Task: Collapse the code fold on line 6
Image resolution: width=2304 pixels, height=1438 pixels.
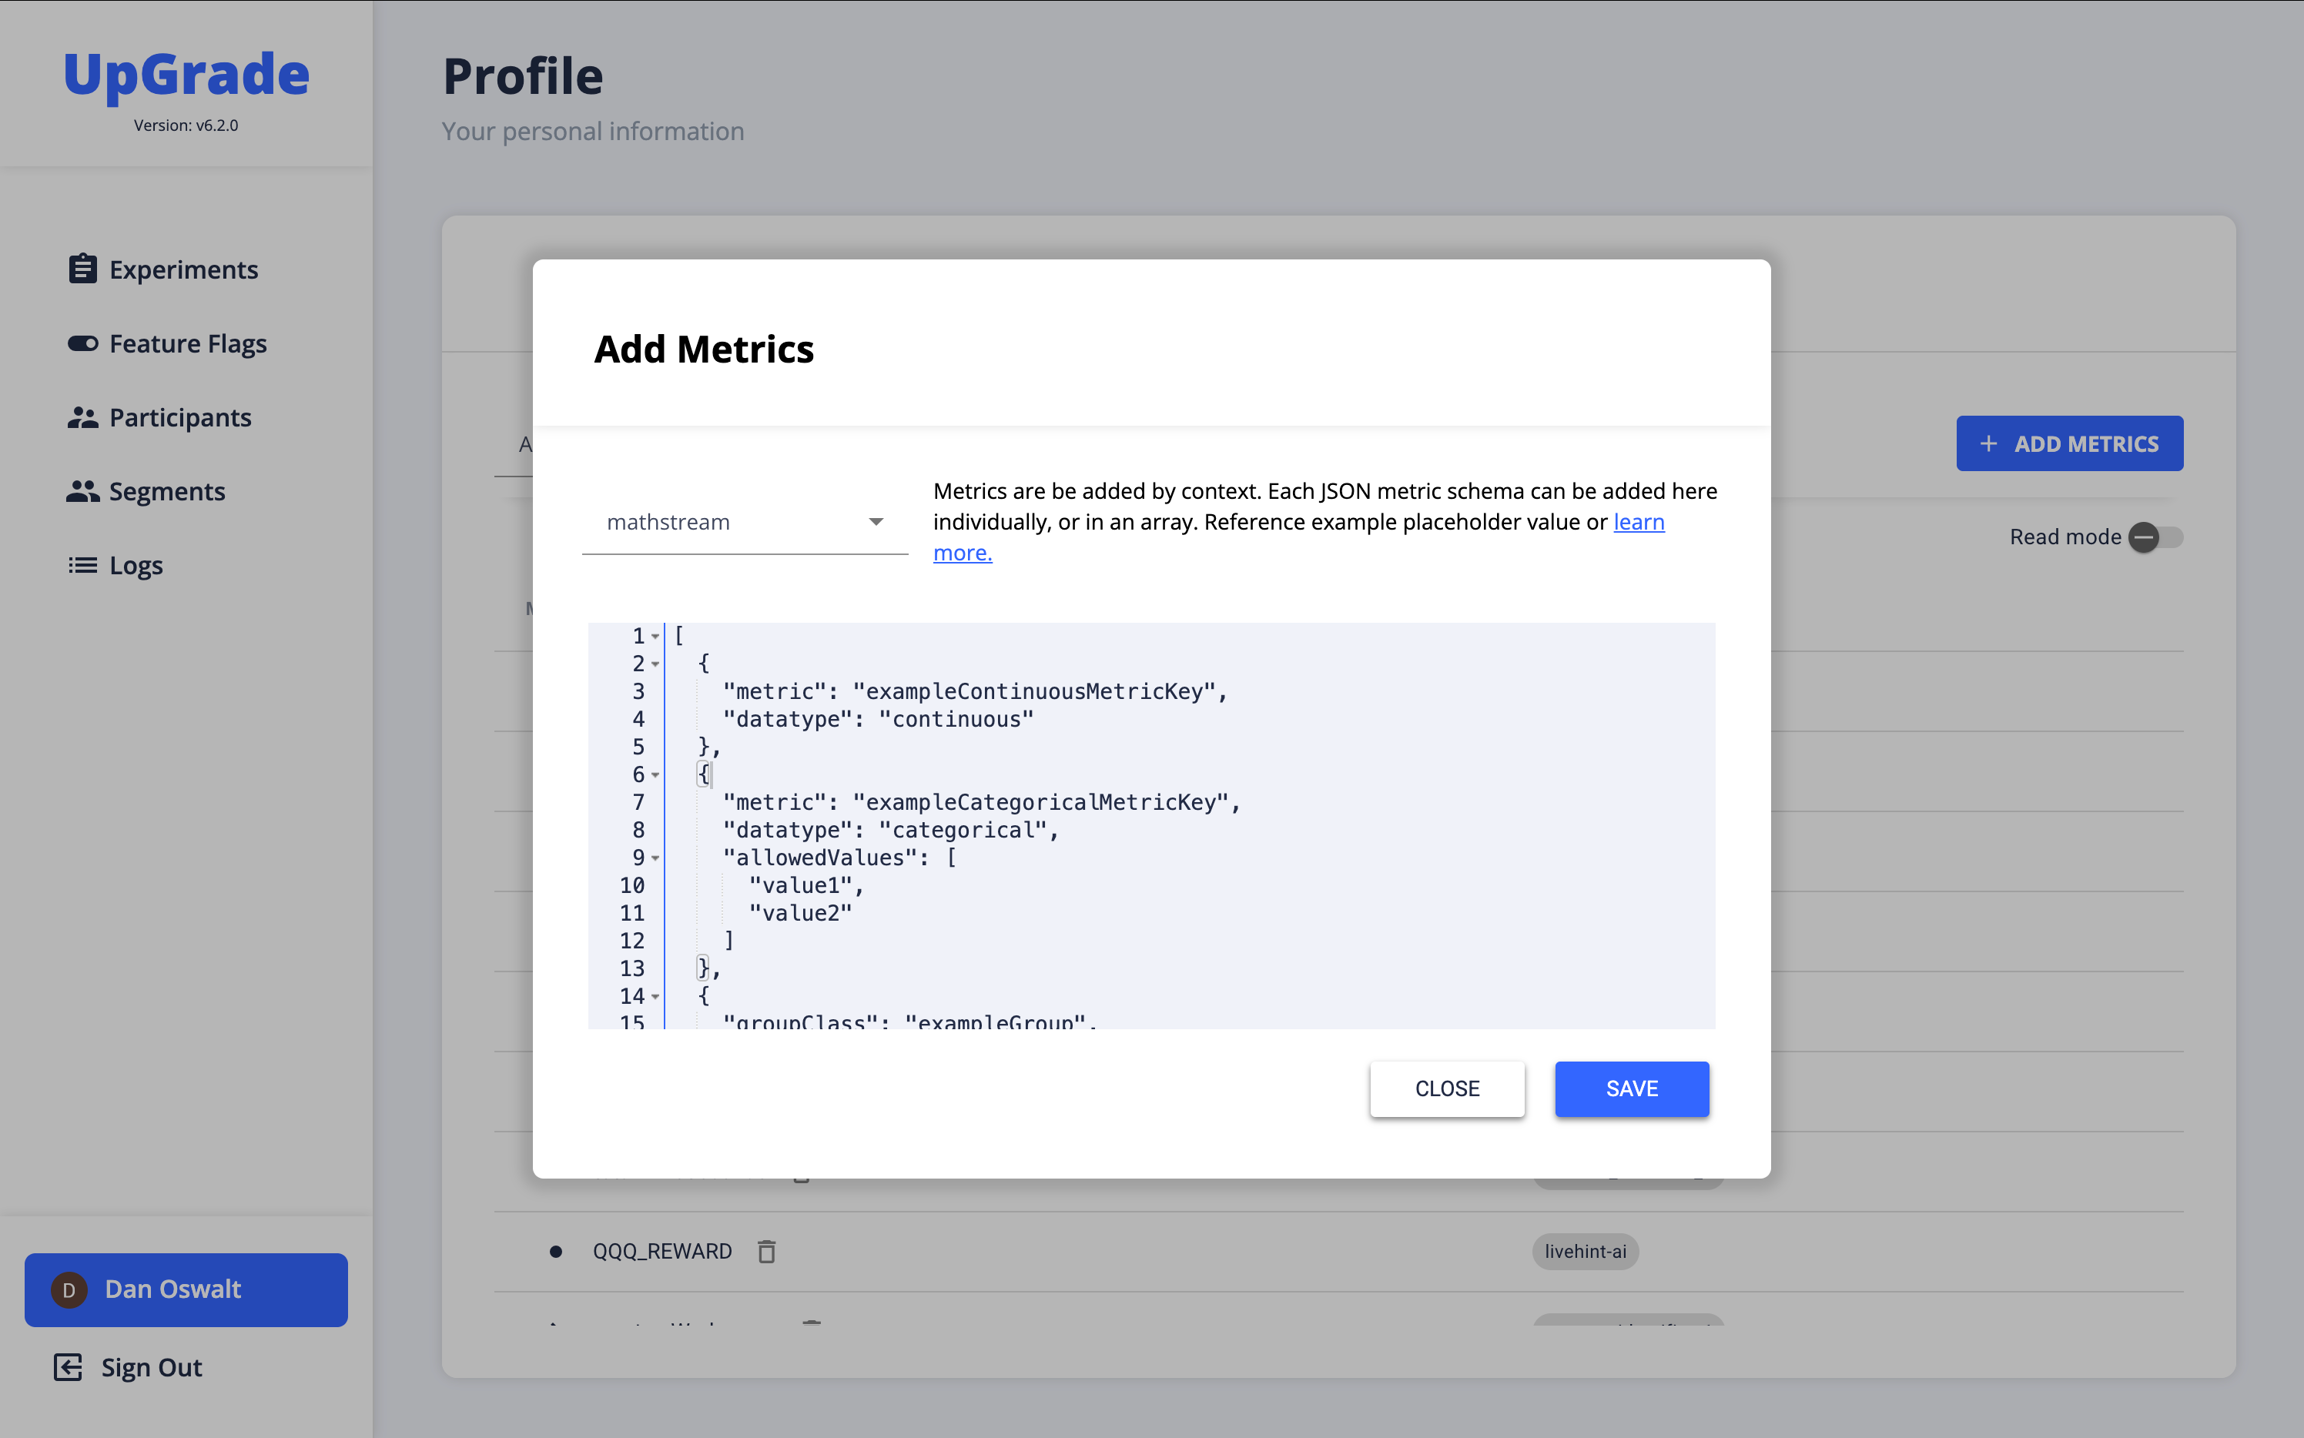Action: (x=655, y=775)
